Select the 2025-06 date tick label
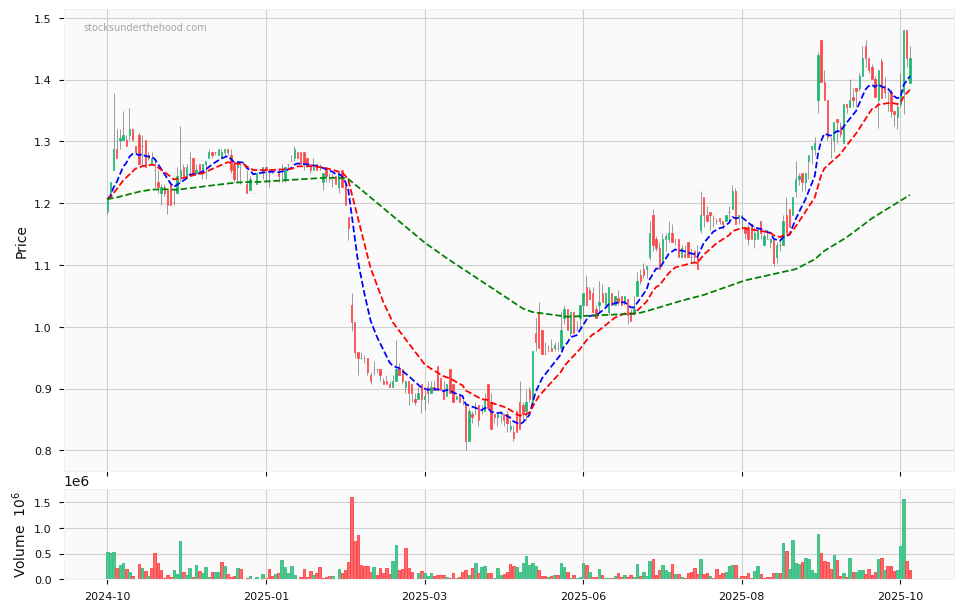The image size is (963, 611). 583,597
